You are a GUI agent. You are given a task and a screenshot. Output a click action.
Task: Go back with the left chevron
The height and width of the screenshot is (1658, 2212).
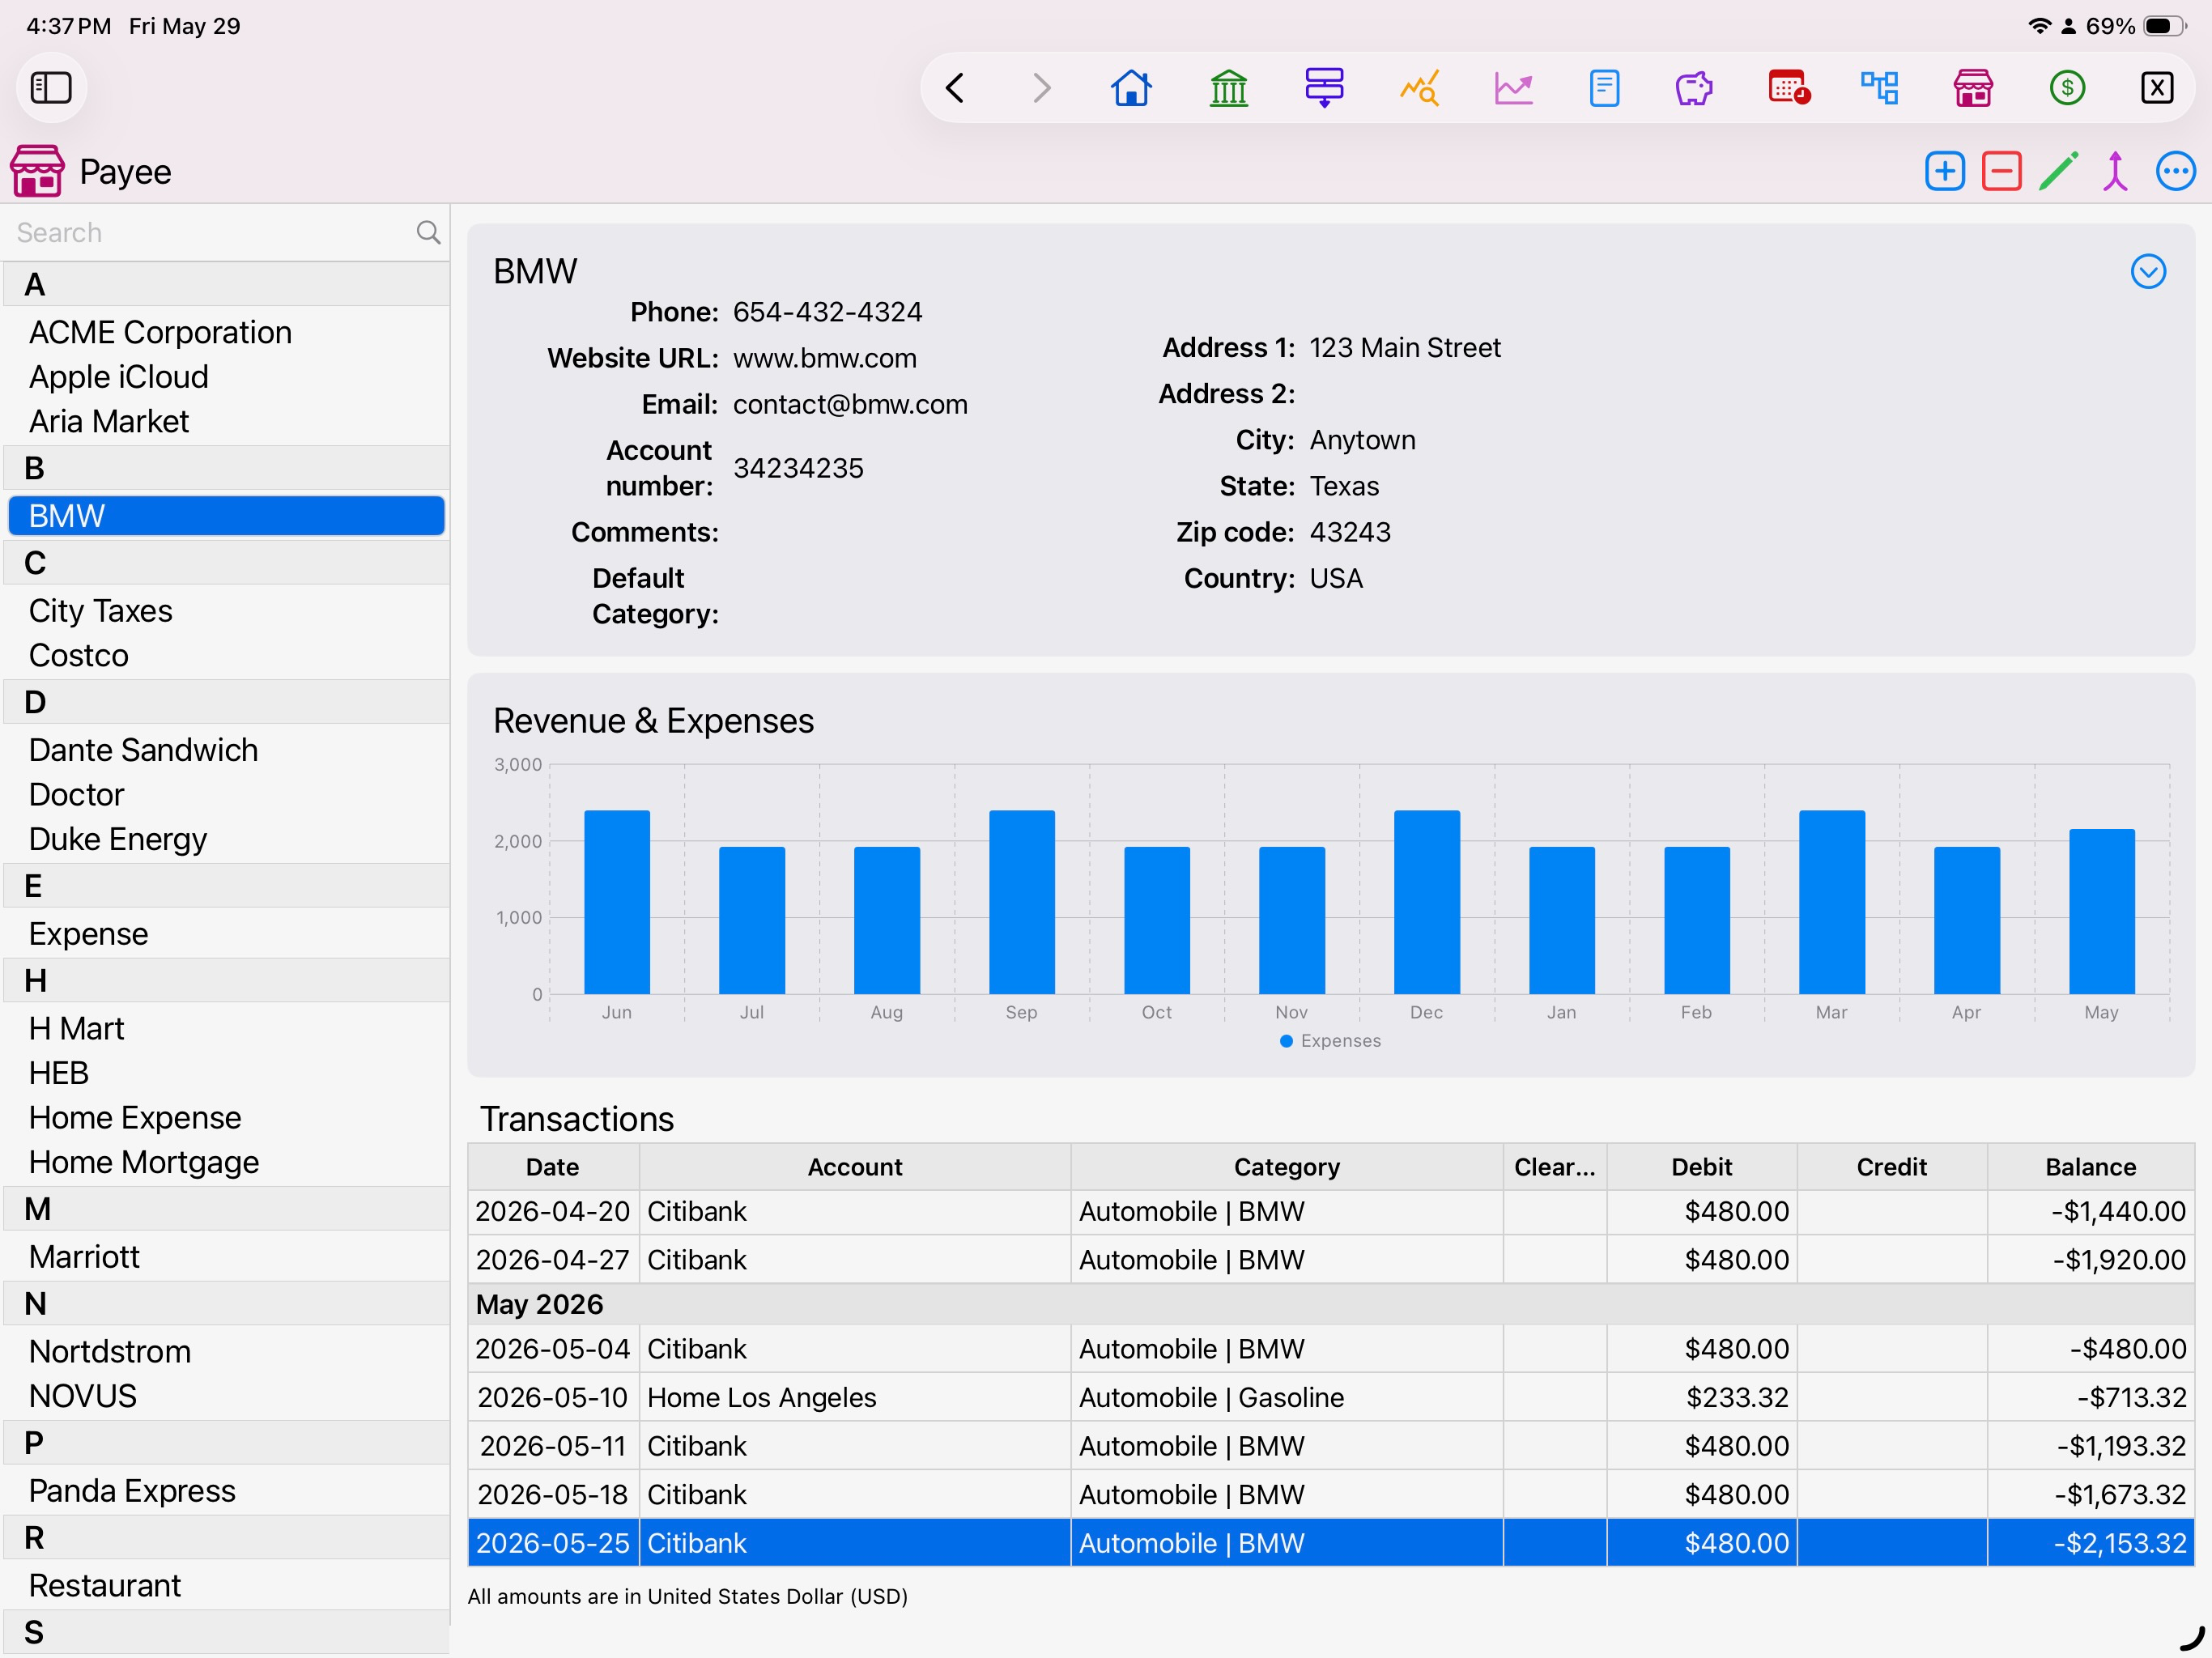pos(955,88)
